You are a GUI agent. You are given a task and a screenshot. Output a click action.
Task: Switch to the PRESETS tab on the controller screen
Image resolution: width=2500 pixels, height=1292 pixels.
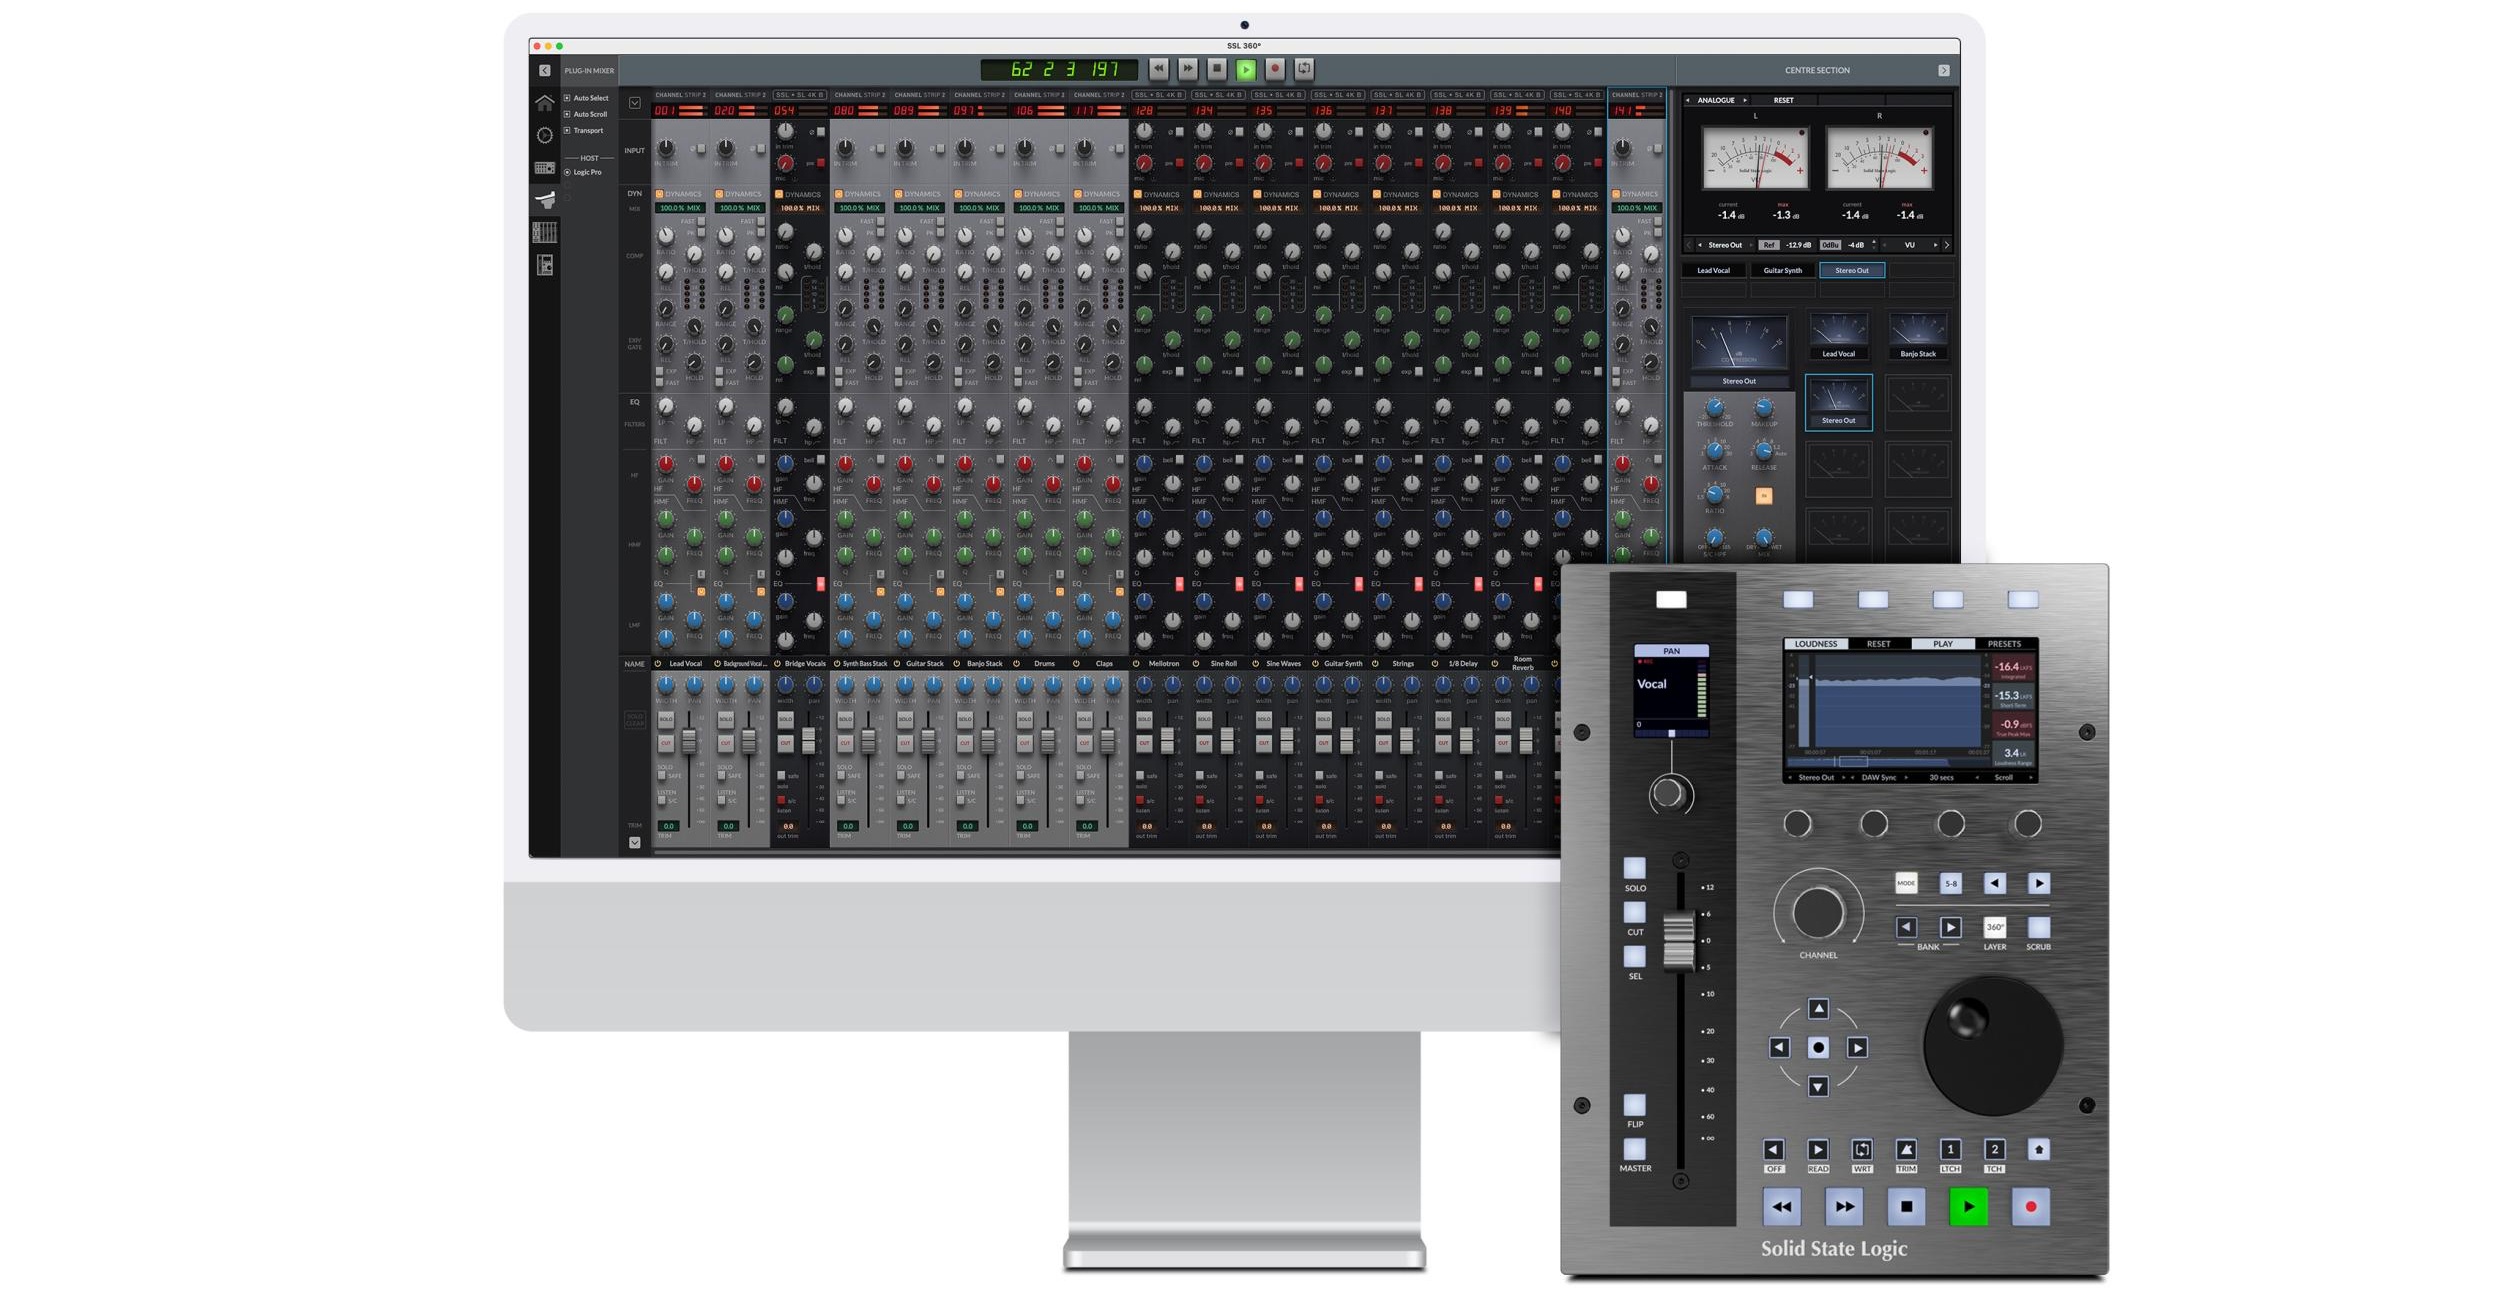pos(2002,644)
